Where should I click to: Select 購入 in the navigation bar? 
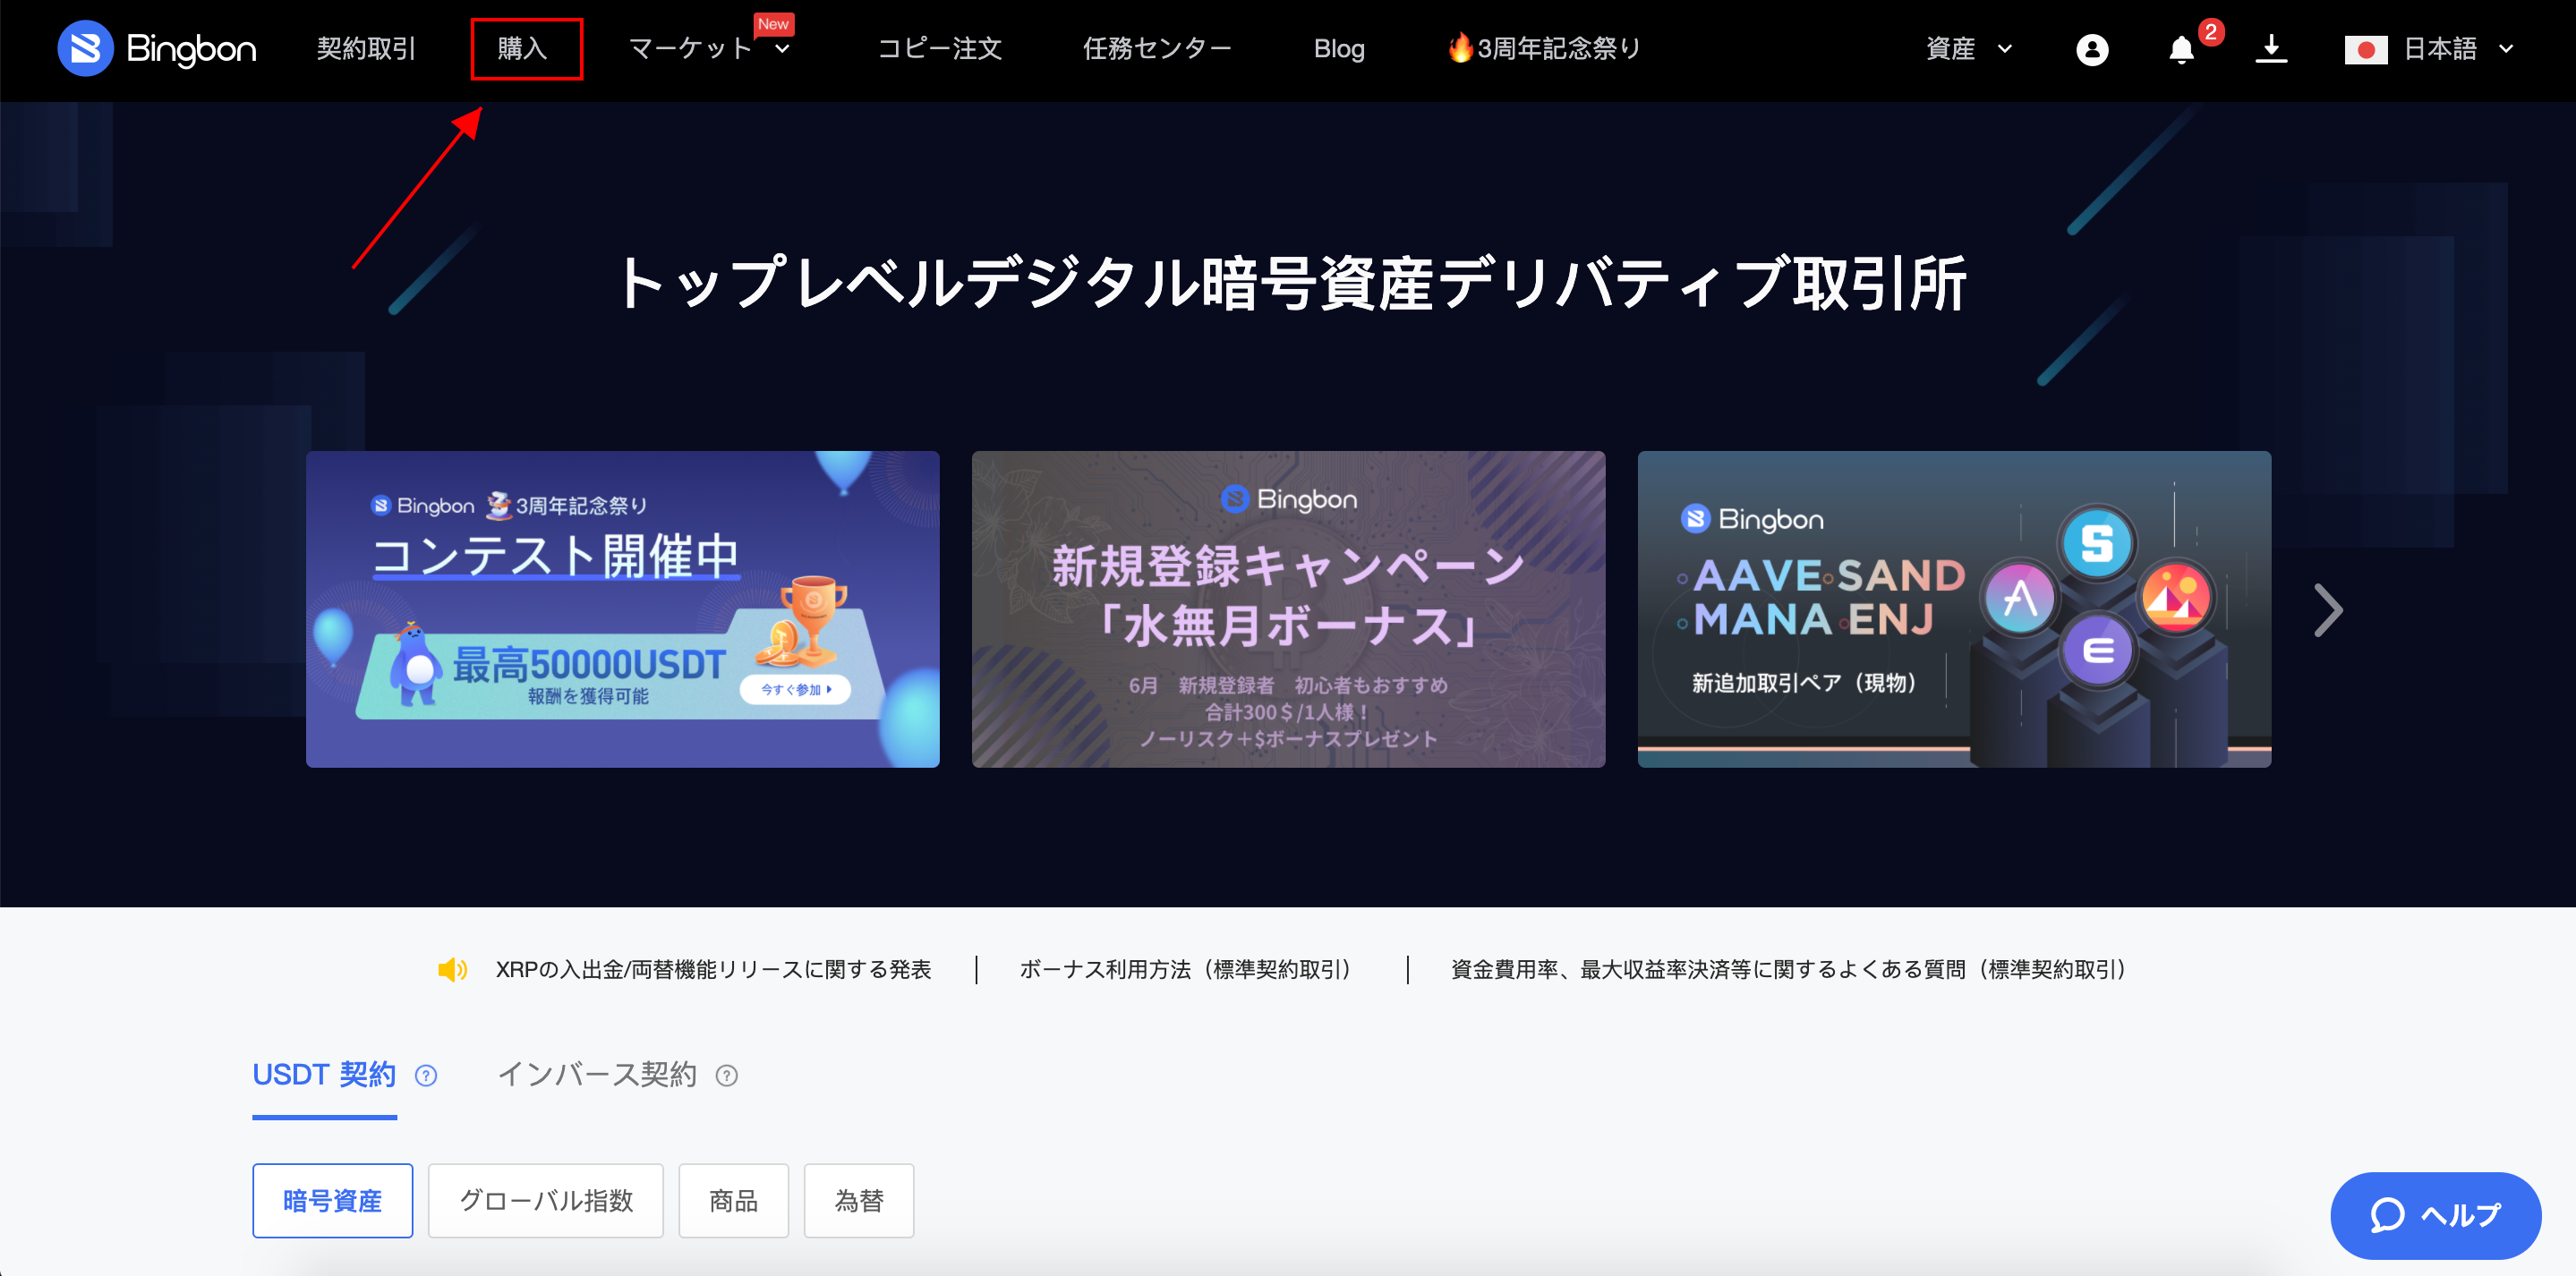[x=527, y=49]
